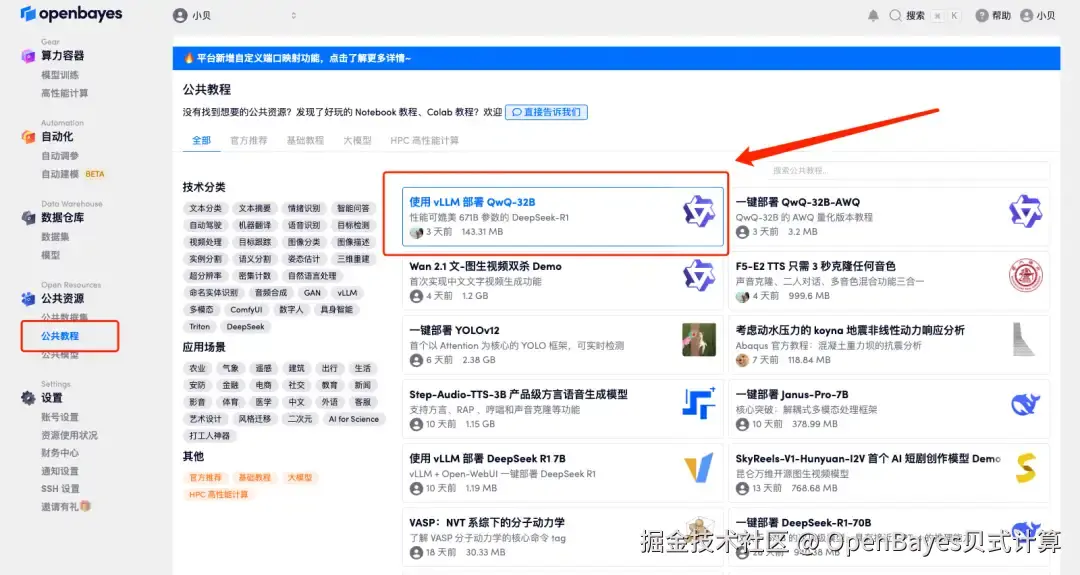Switch to the 官方推荐 tab
This screenshot has width=1080, height=575.
[249, 140]
